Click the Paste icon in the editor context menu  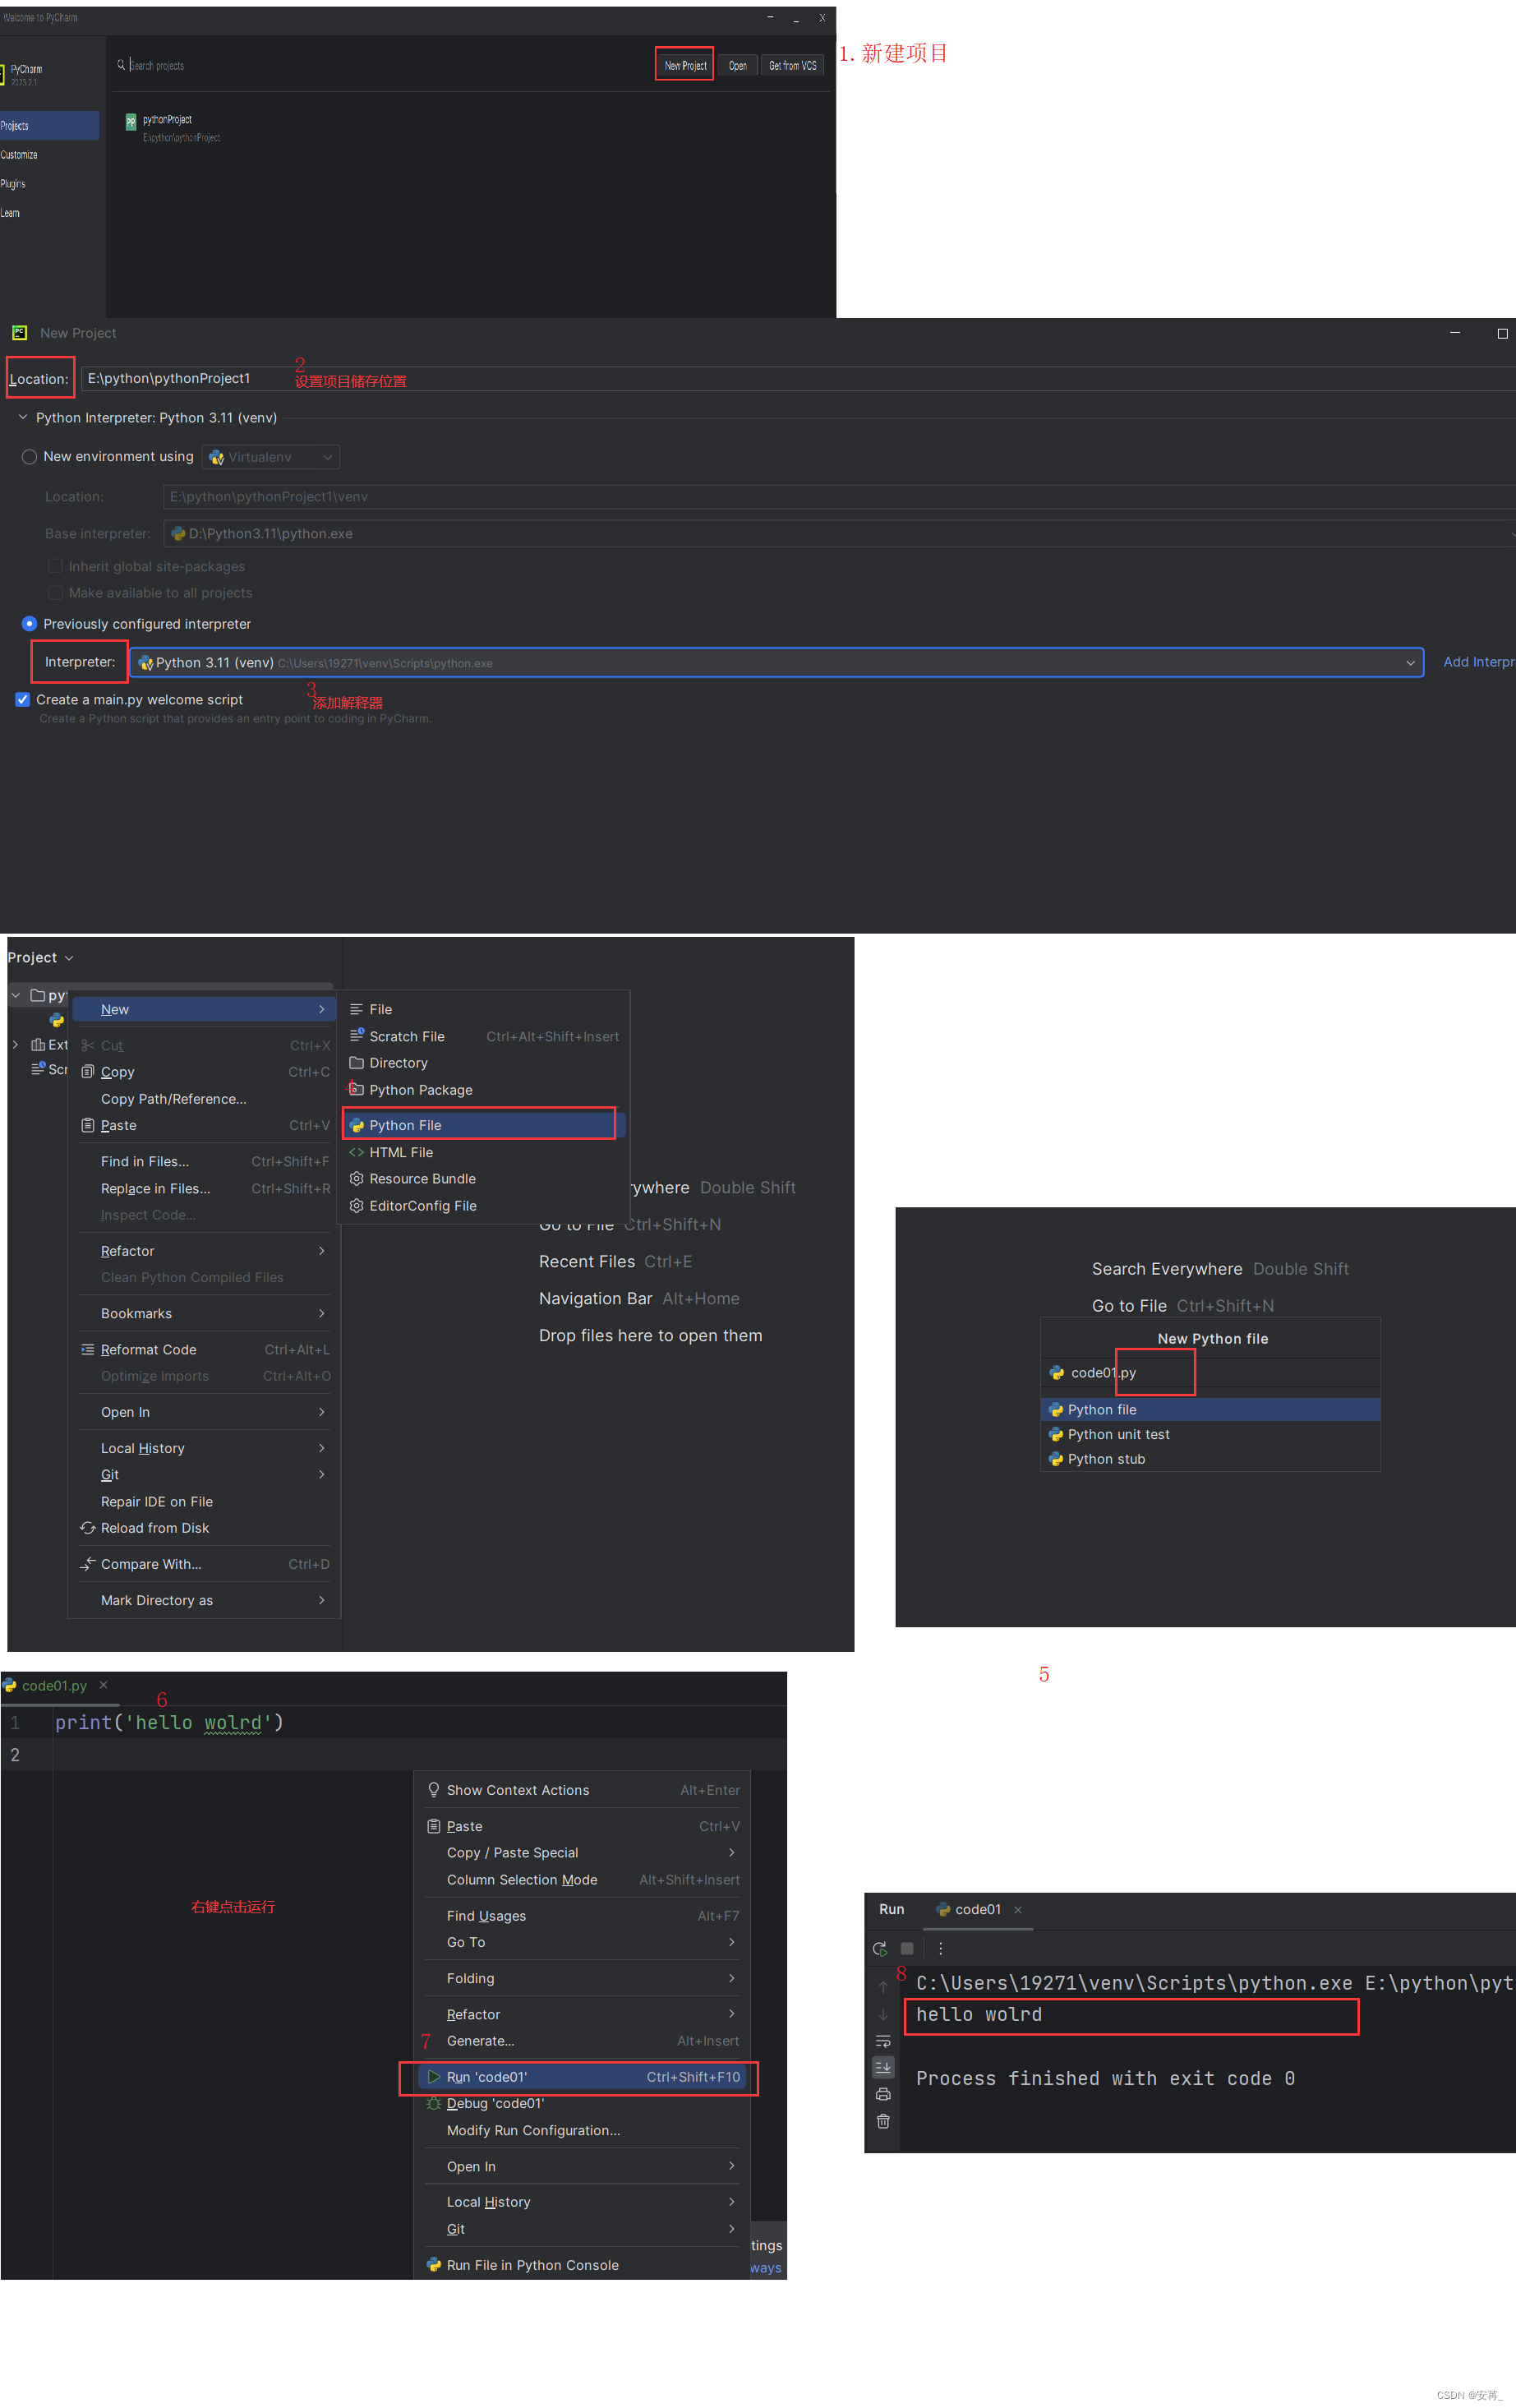coord(433,1826)
